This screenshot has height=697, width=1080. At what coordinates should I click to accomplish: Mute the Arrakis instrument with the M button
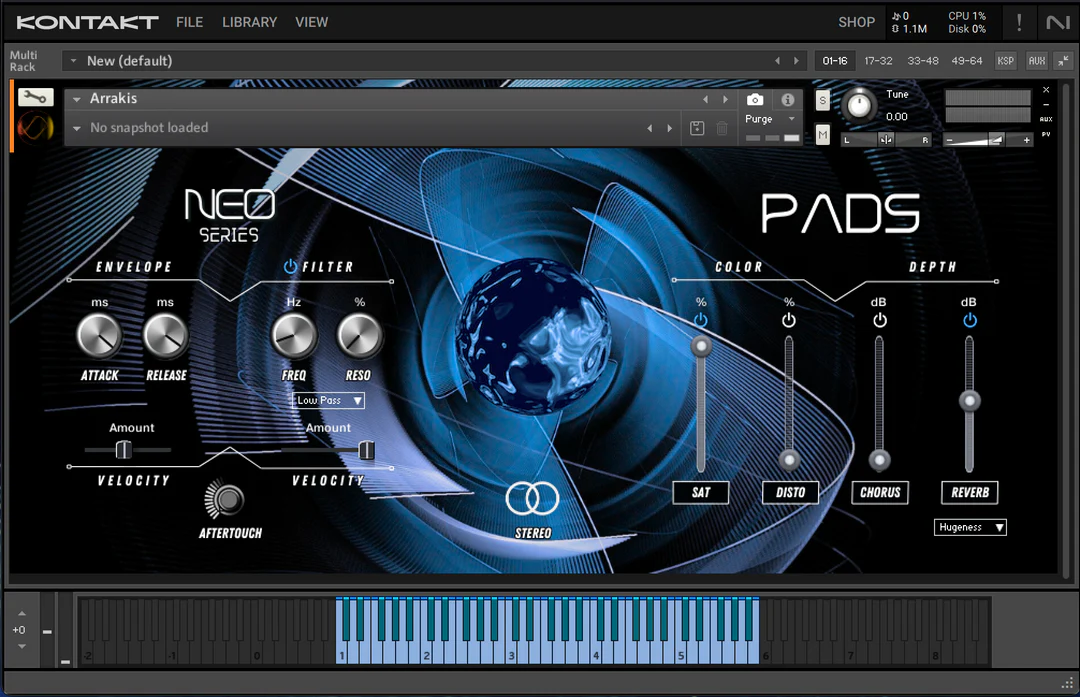[821, 134]
